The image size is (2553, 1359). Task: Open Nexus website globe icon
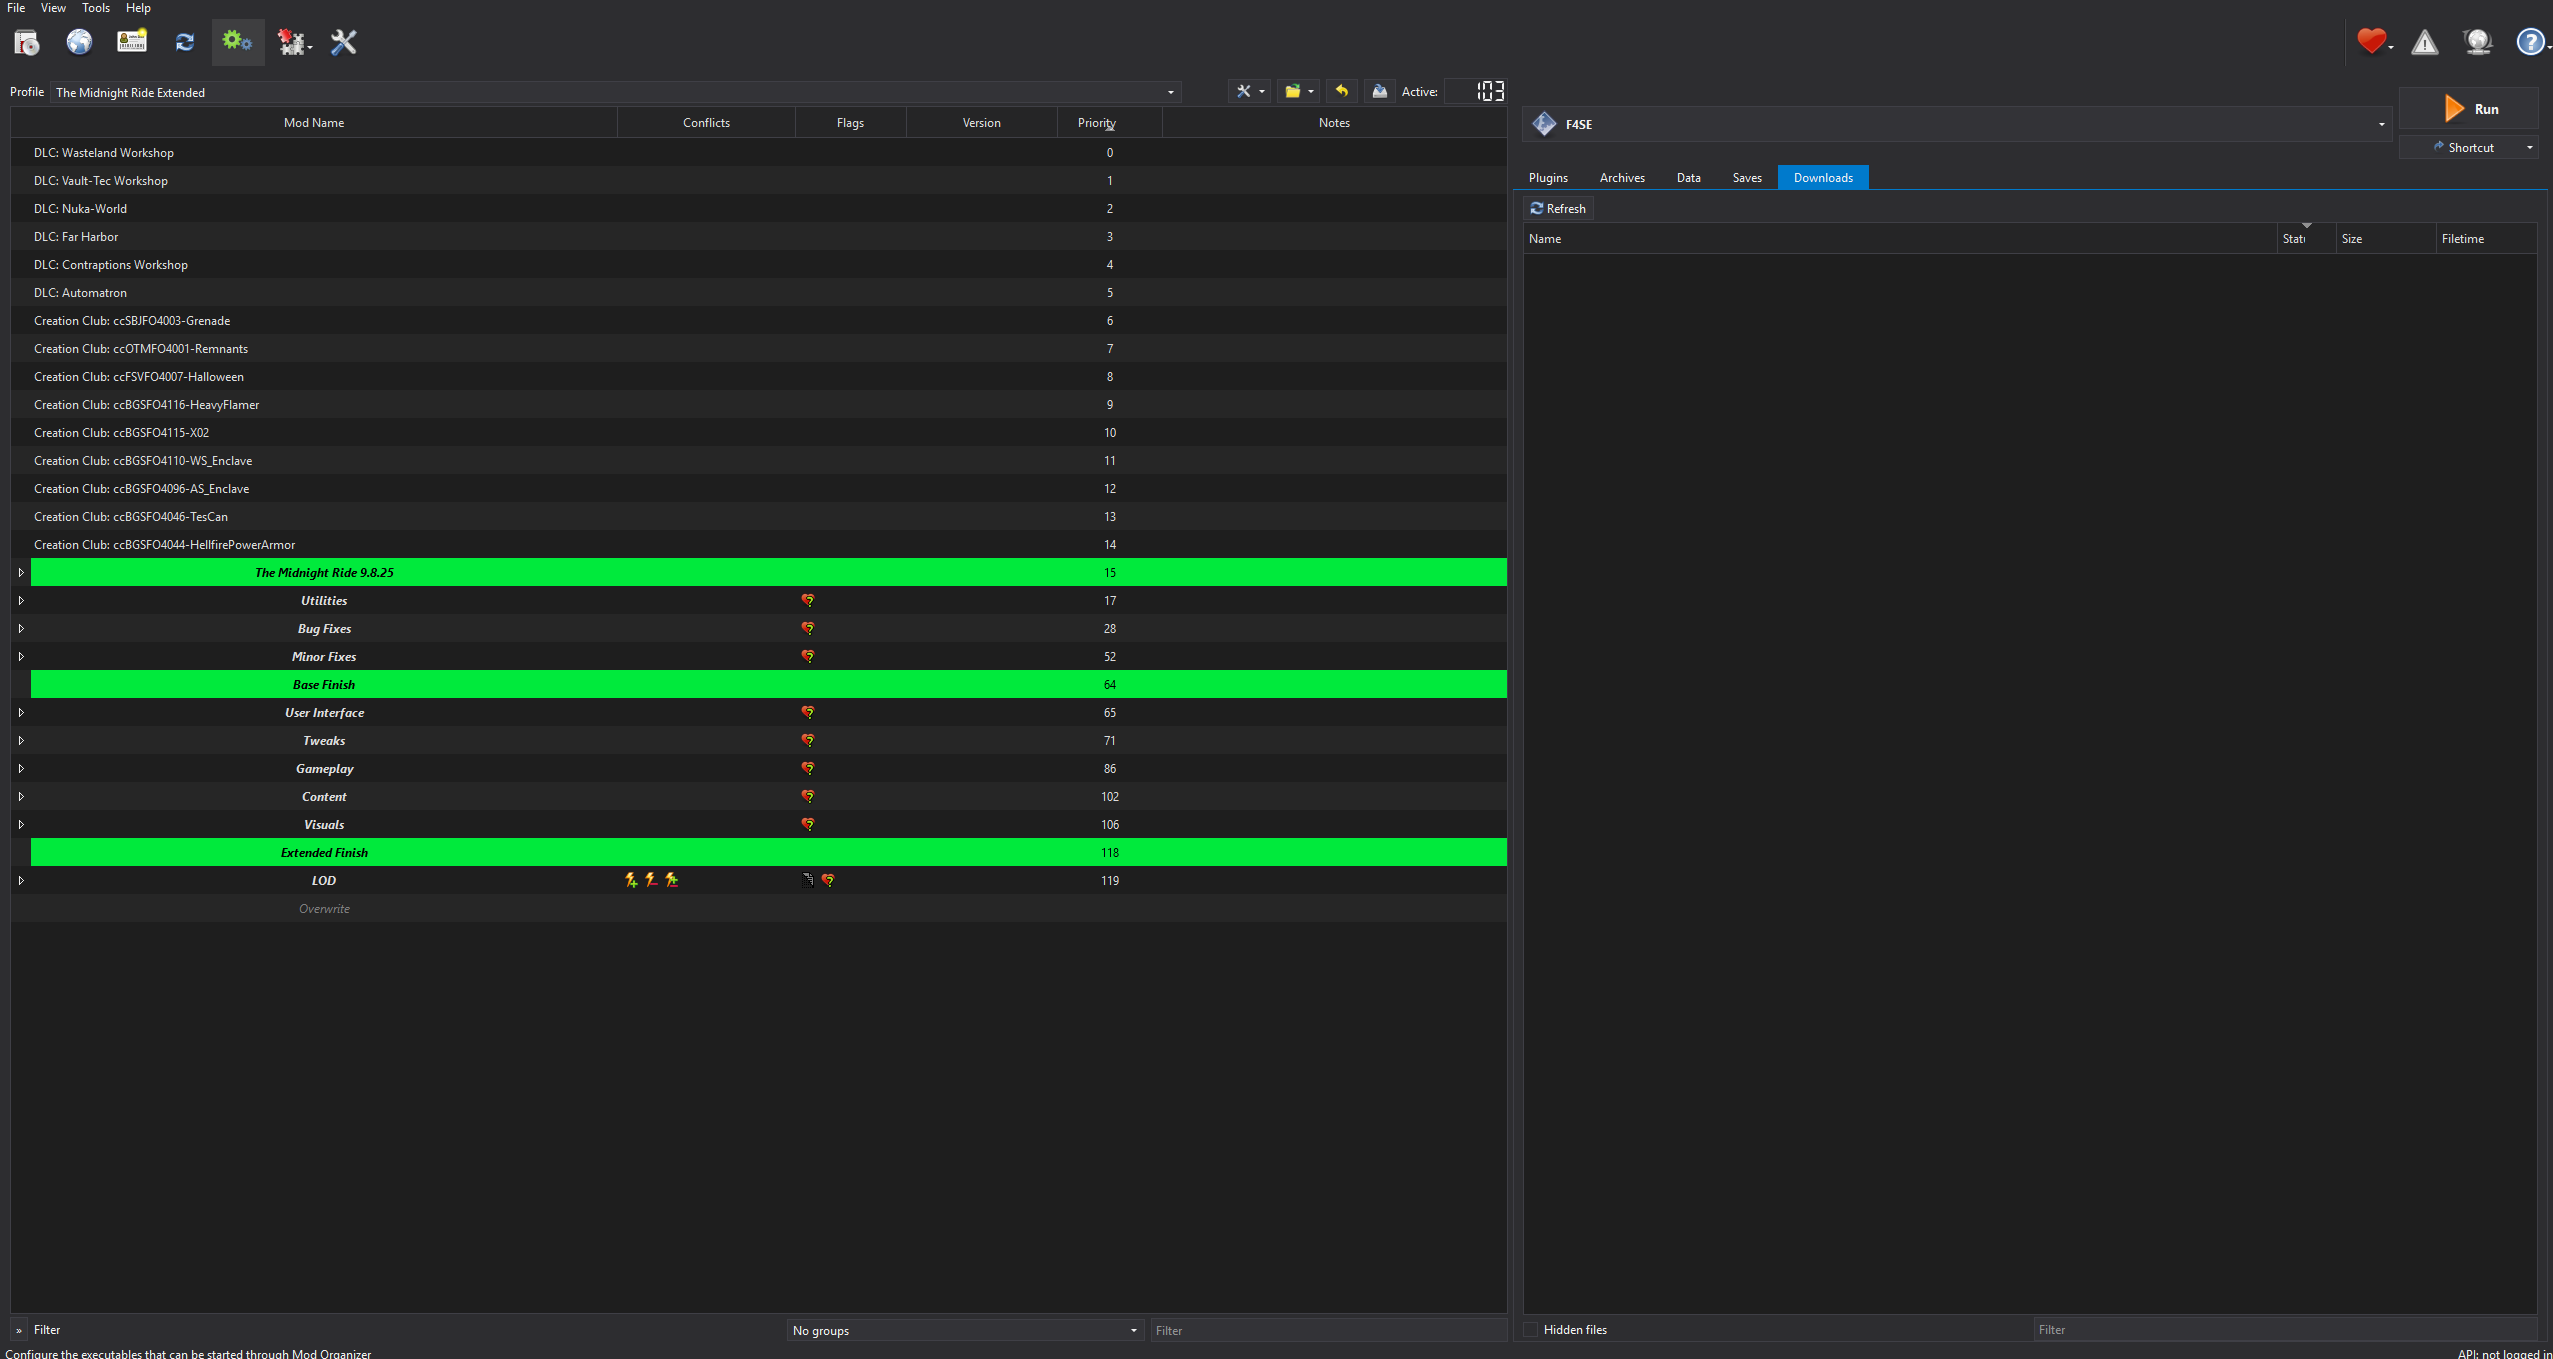click(79, 42)
